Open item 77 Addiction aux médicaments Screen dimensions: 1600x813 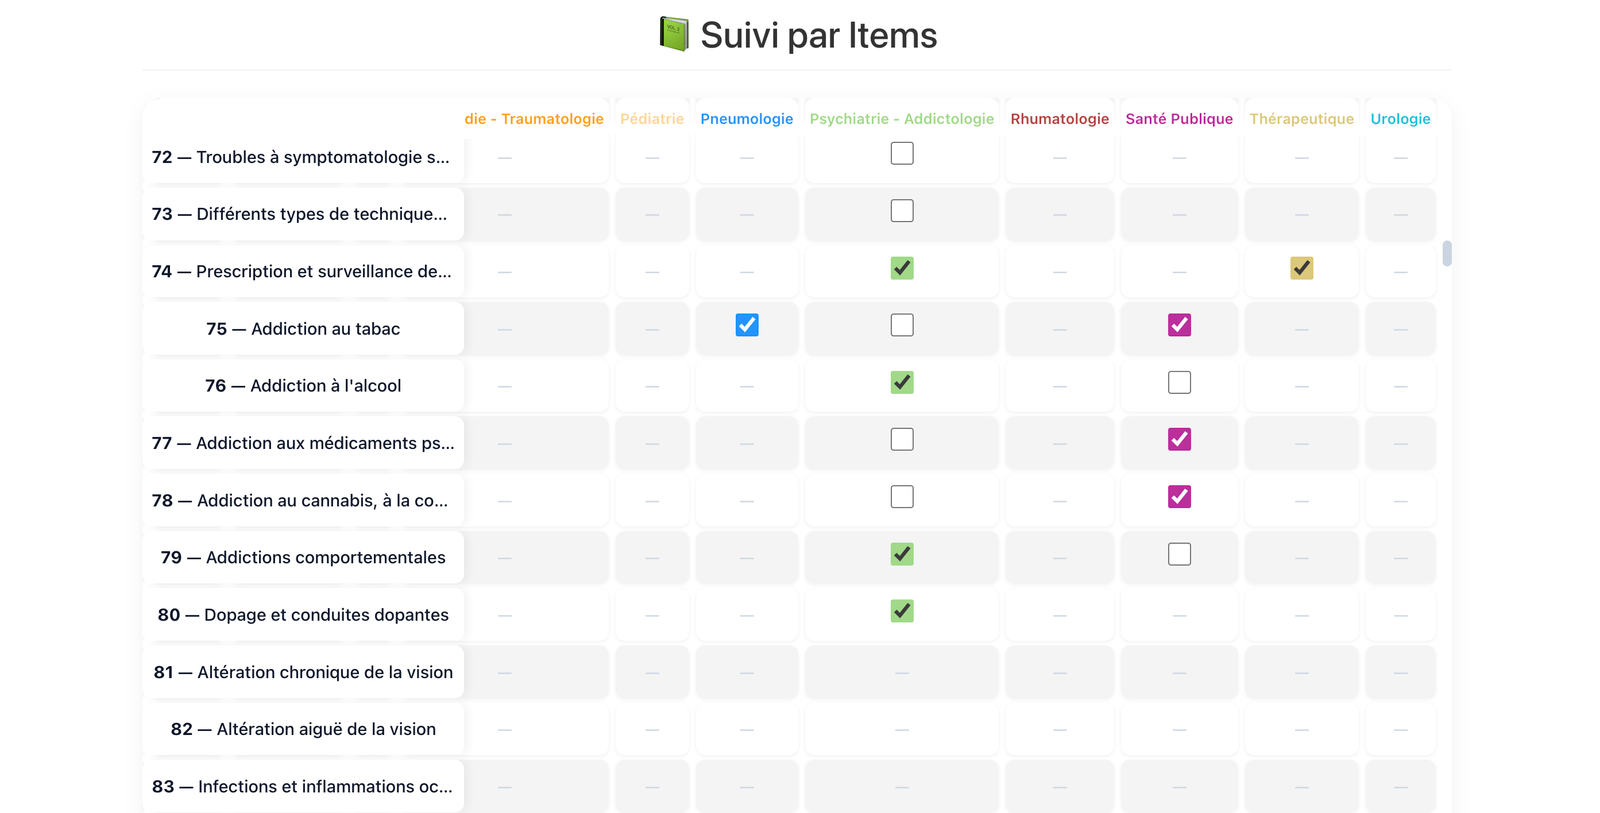303,443
